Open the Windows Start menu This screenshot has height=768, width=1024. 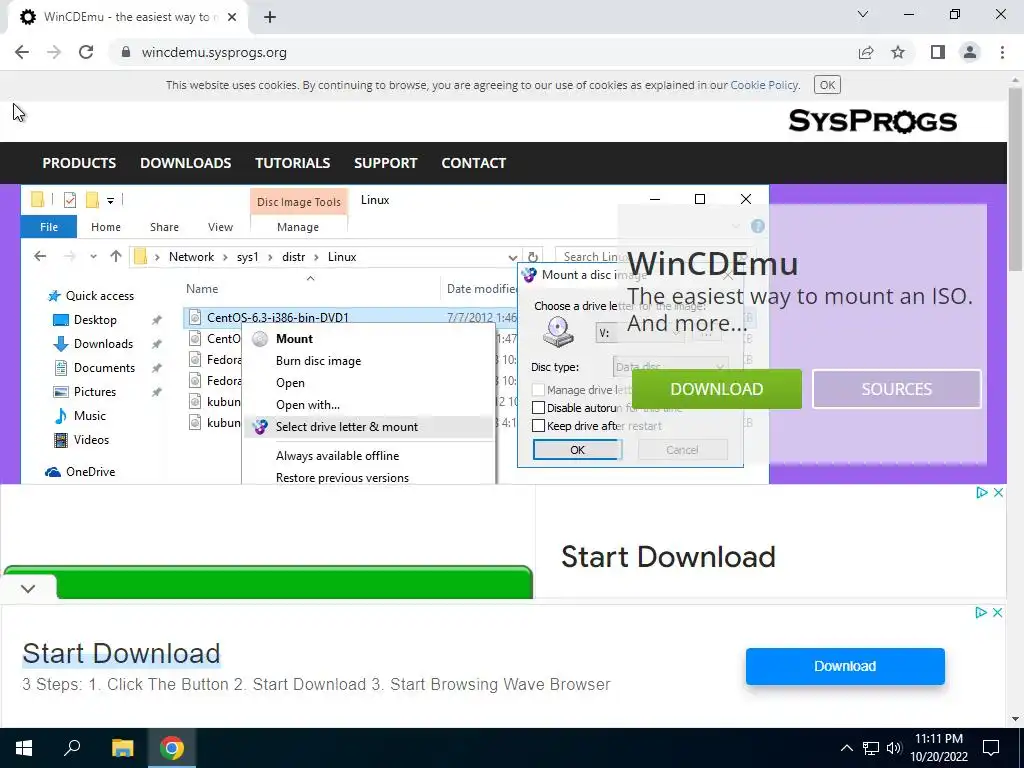click(24, 748)
